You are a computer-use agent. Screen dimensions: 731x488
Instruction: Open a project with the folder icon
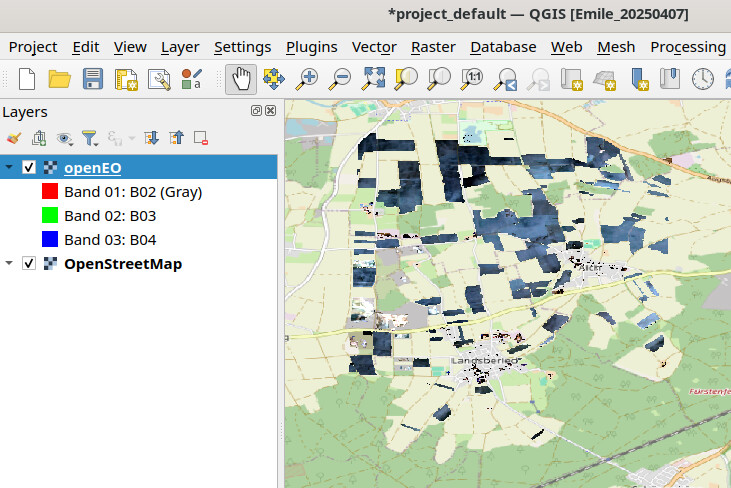[x=59, y=78]
